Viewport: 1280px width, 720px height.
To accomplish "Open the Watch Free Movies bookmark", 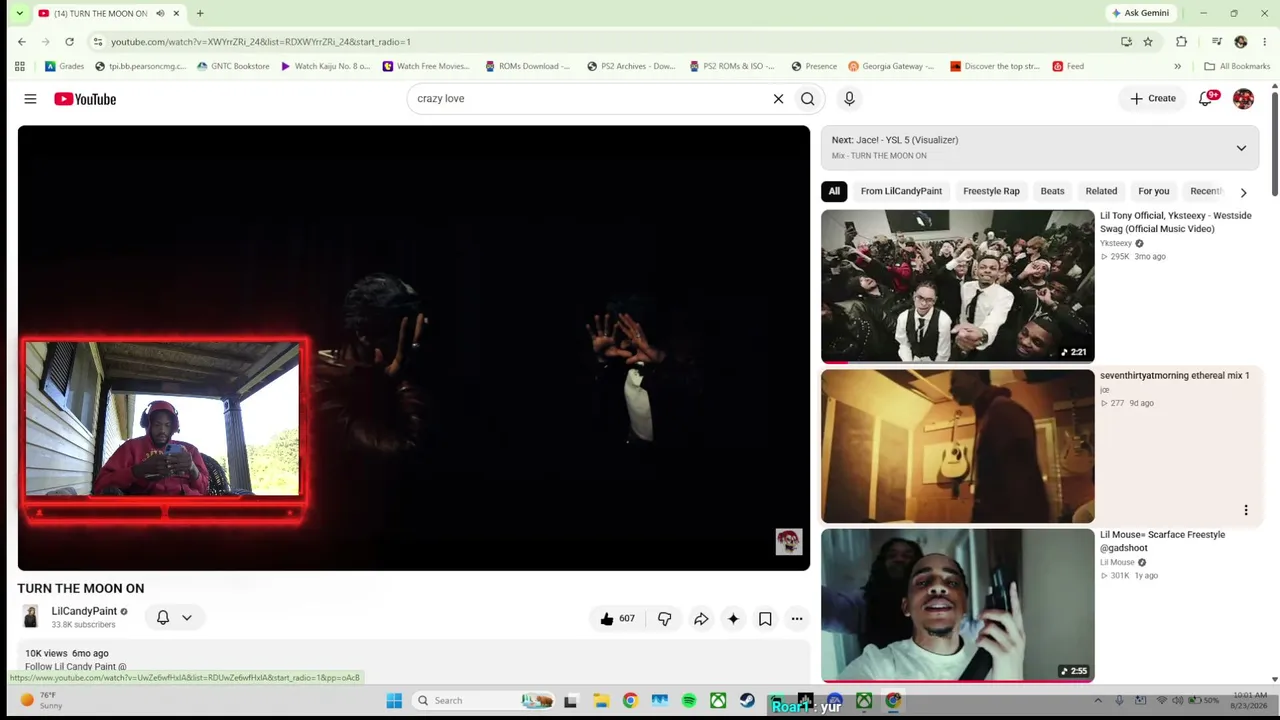I will (x=425, y=66).
